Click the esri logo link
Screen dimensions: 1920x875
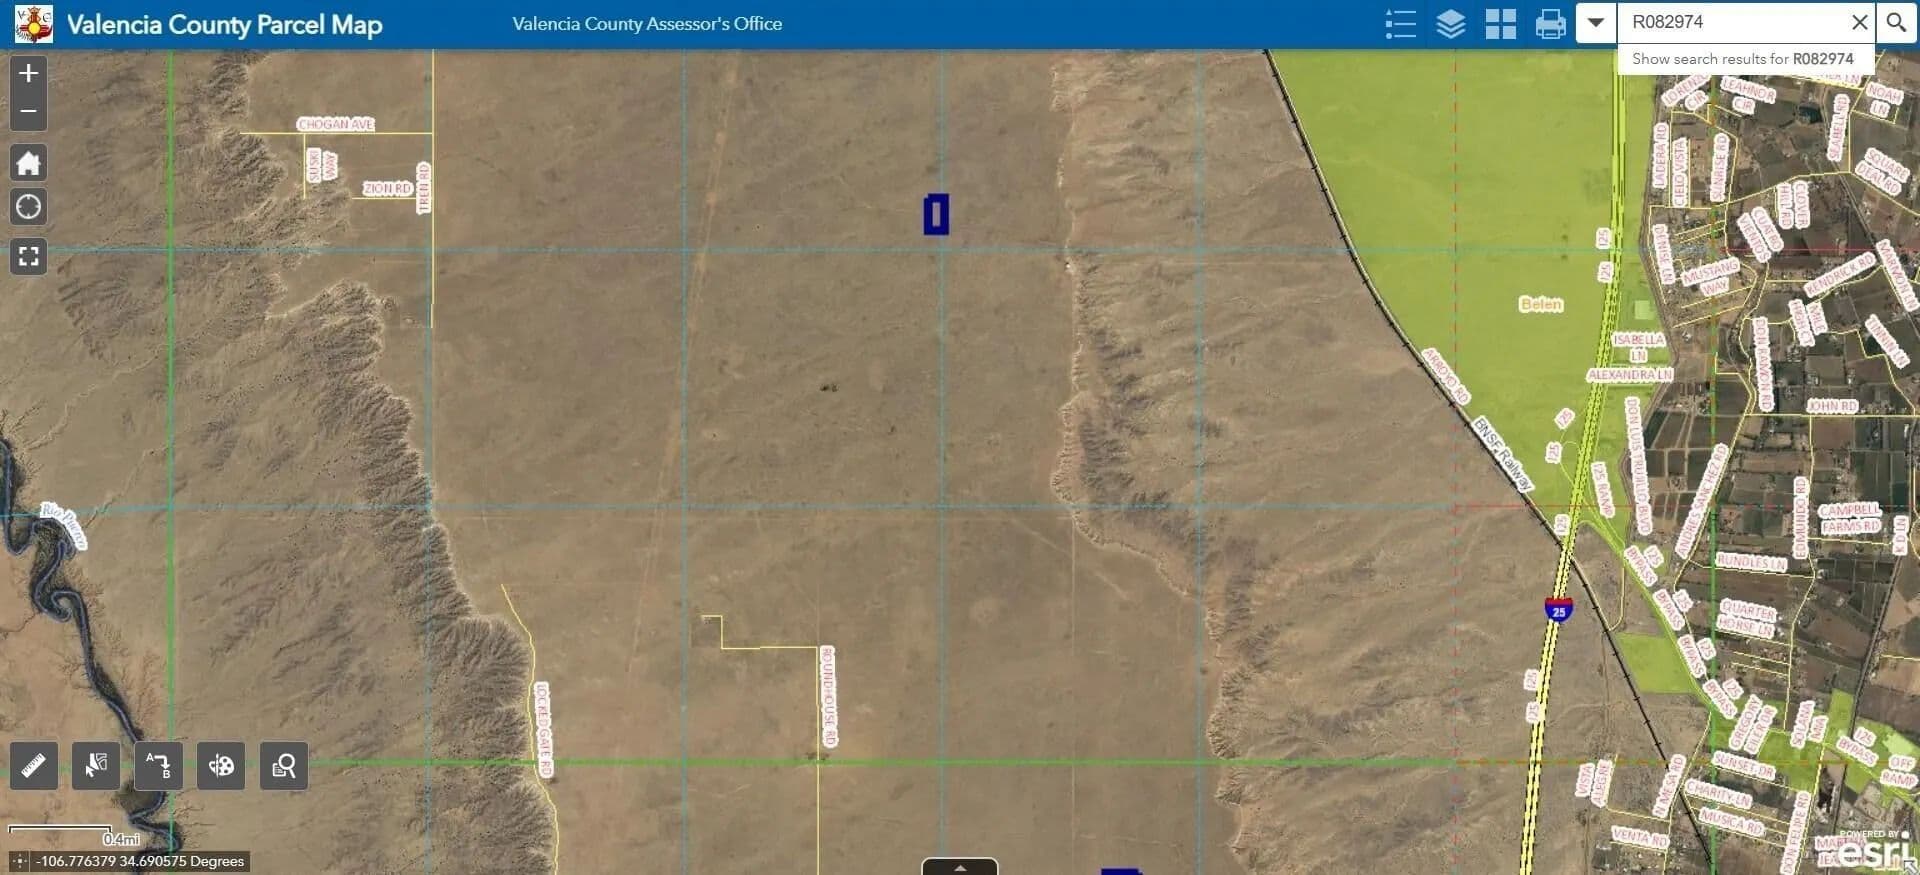point(1875,852)
